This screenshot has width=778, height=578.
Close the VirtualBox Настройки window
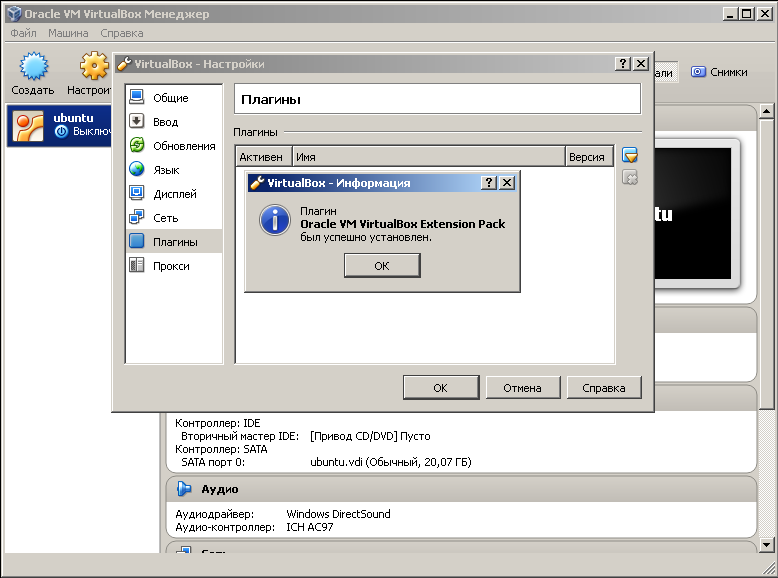(641, 64)
